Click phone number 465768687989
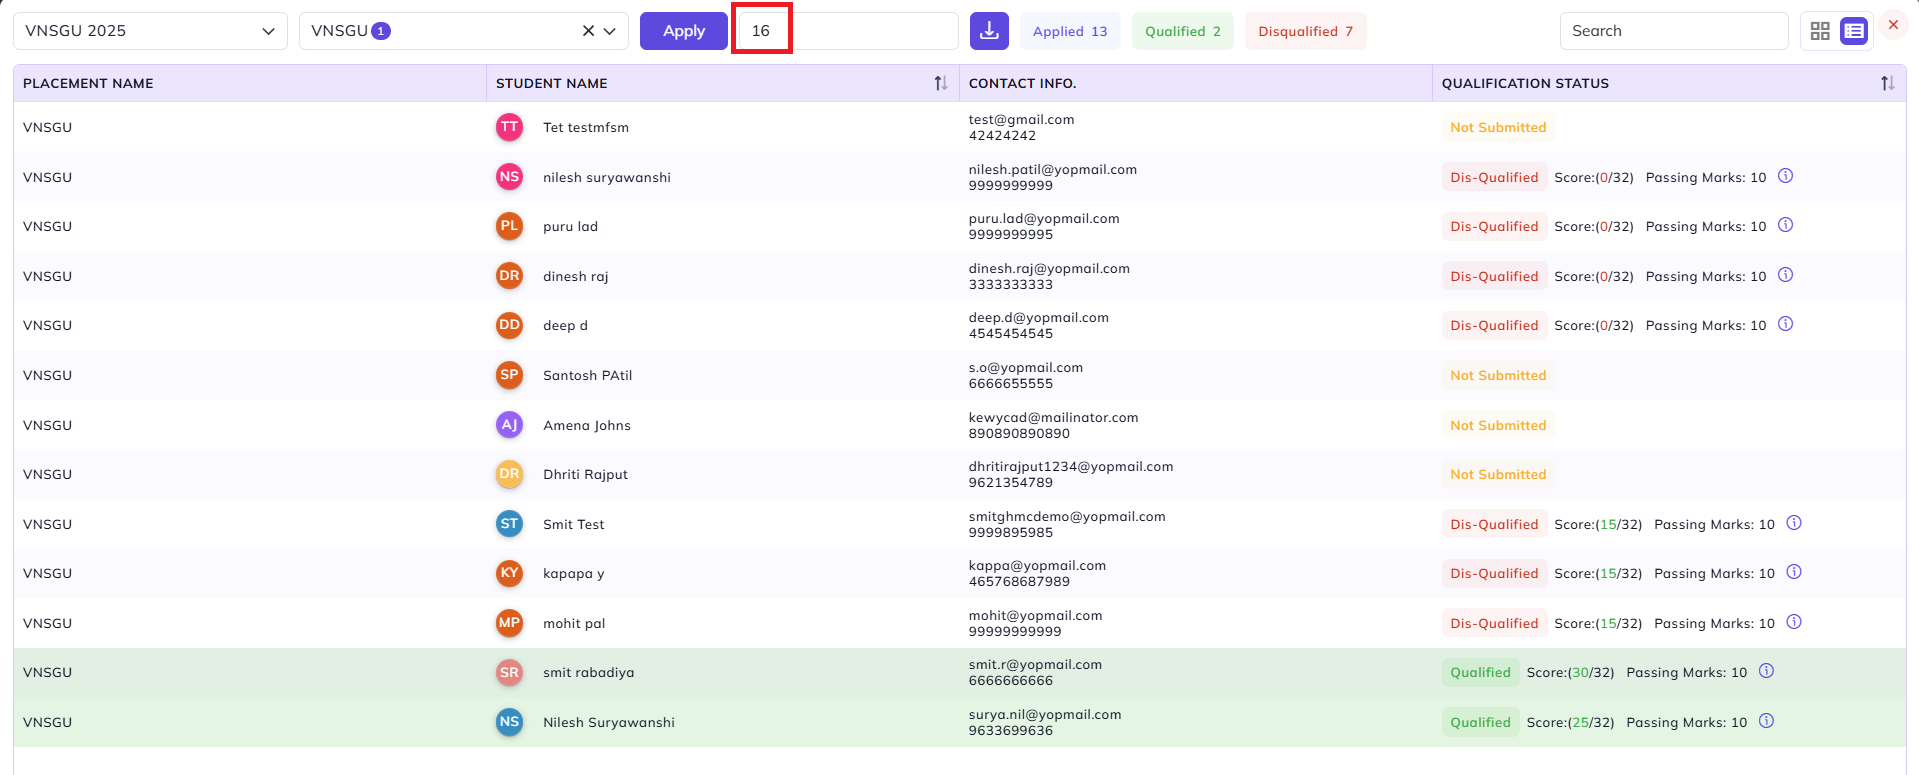1919x775 pixels. [1019, 581]
